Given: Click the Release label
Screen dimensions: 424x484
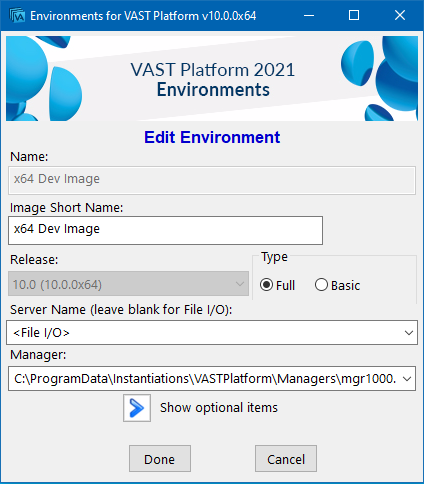Looking at the screenshot, I should click(34, 259).
